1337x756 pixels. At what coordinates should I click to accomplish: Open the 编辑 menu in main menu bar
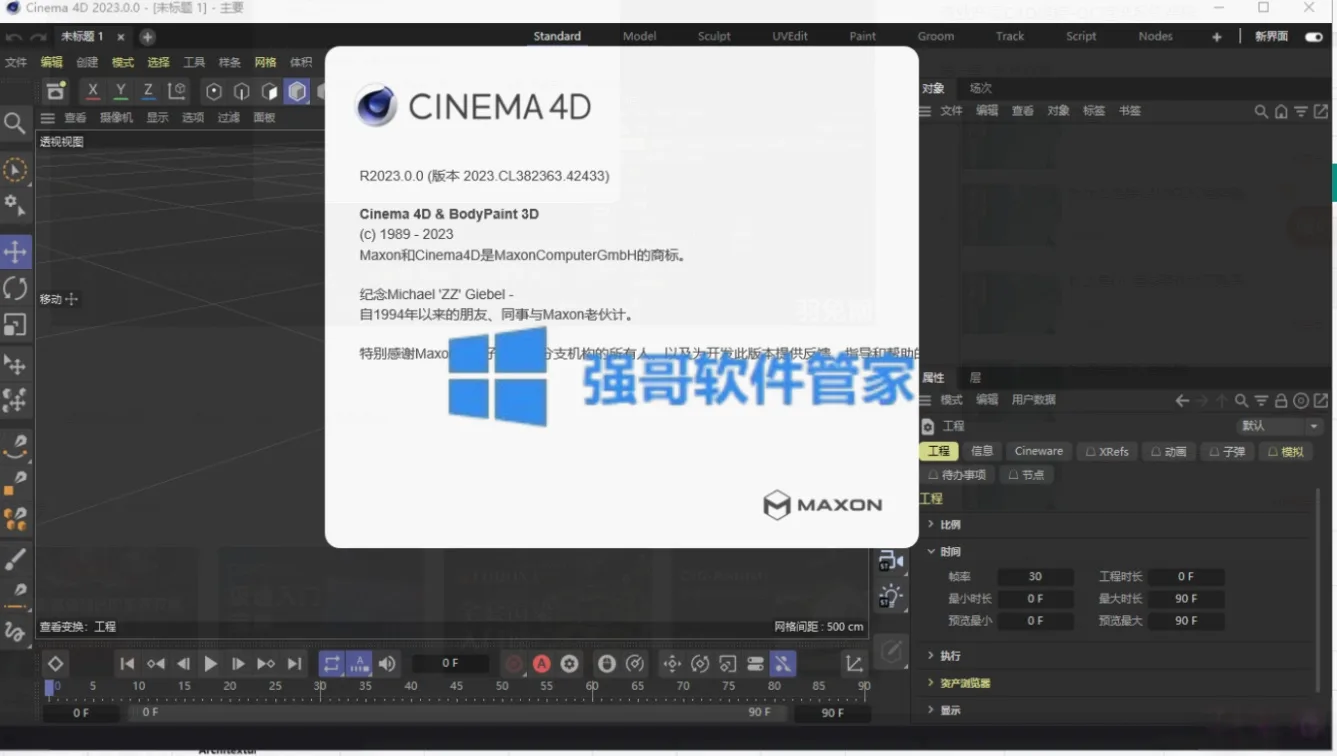point(52,62)
